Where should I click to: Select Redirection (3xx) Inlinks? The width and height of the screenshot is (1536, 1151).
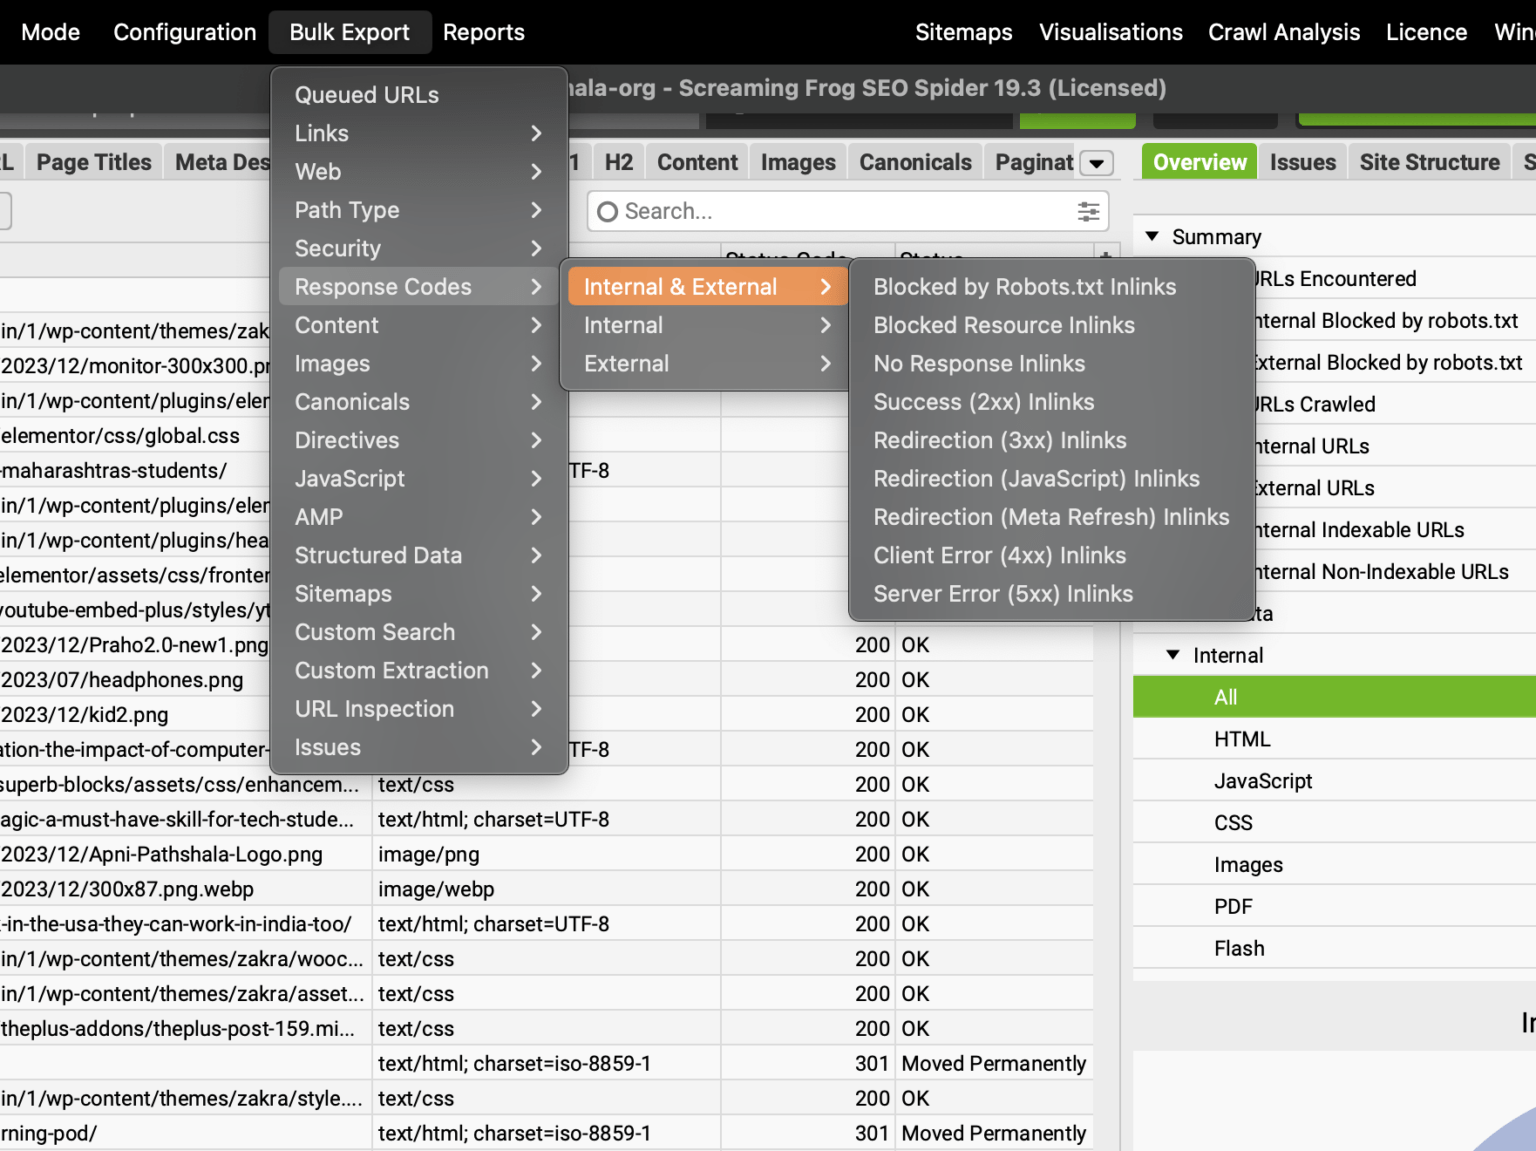[x=1051, y=440]
